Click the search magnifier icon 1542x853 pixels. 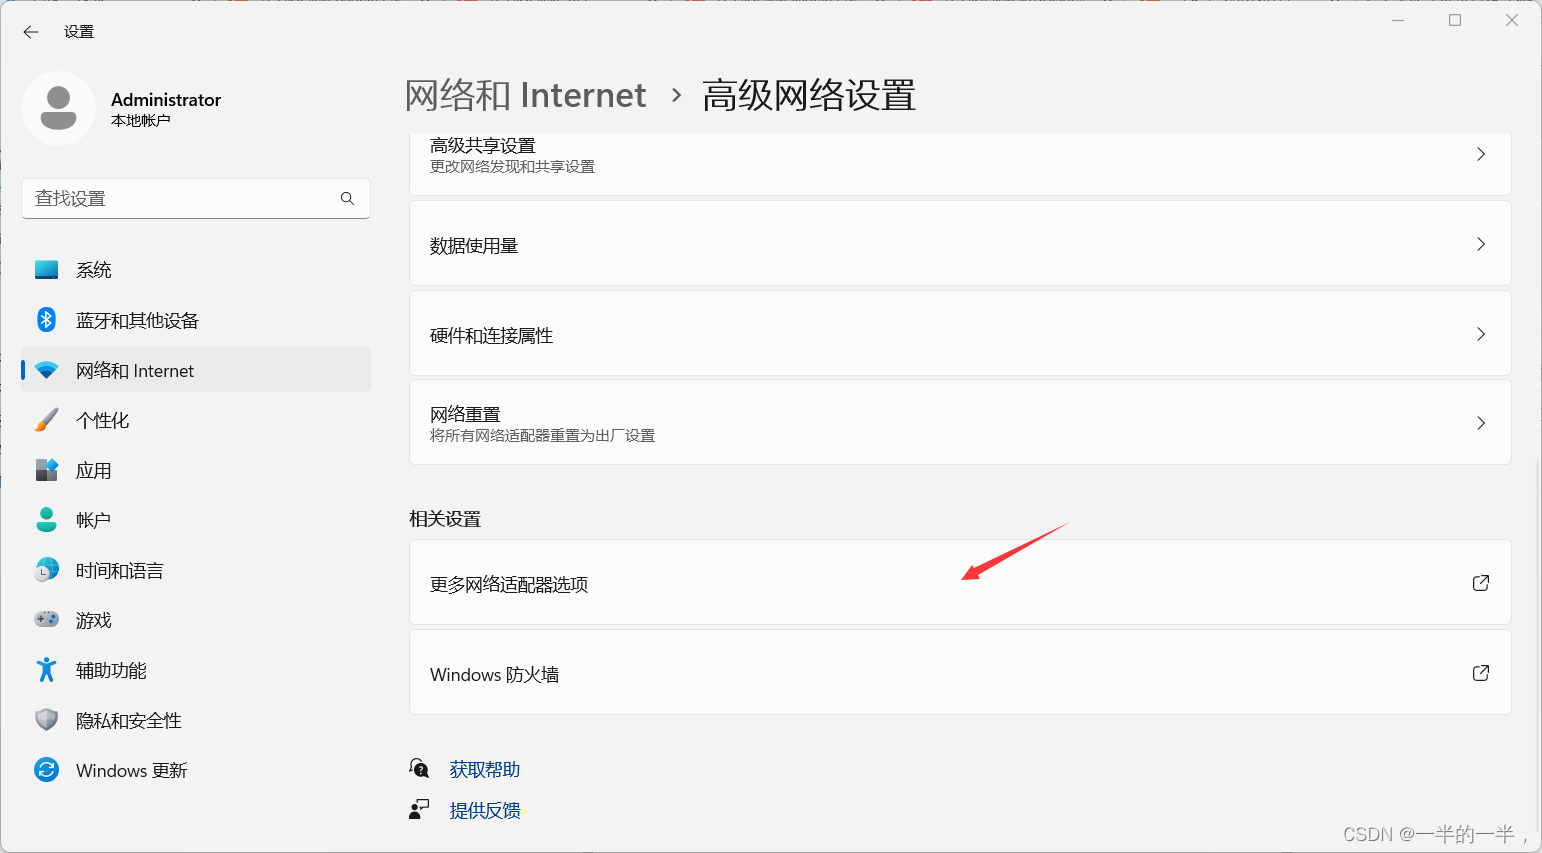[347, 198]
